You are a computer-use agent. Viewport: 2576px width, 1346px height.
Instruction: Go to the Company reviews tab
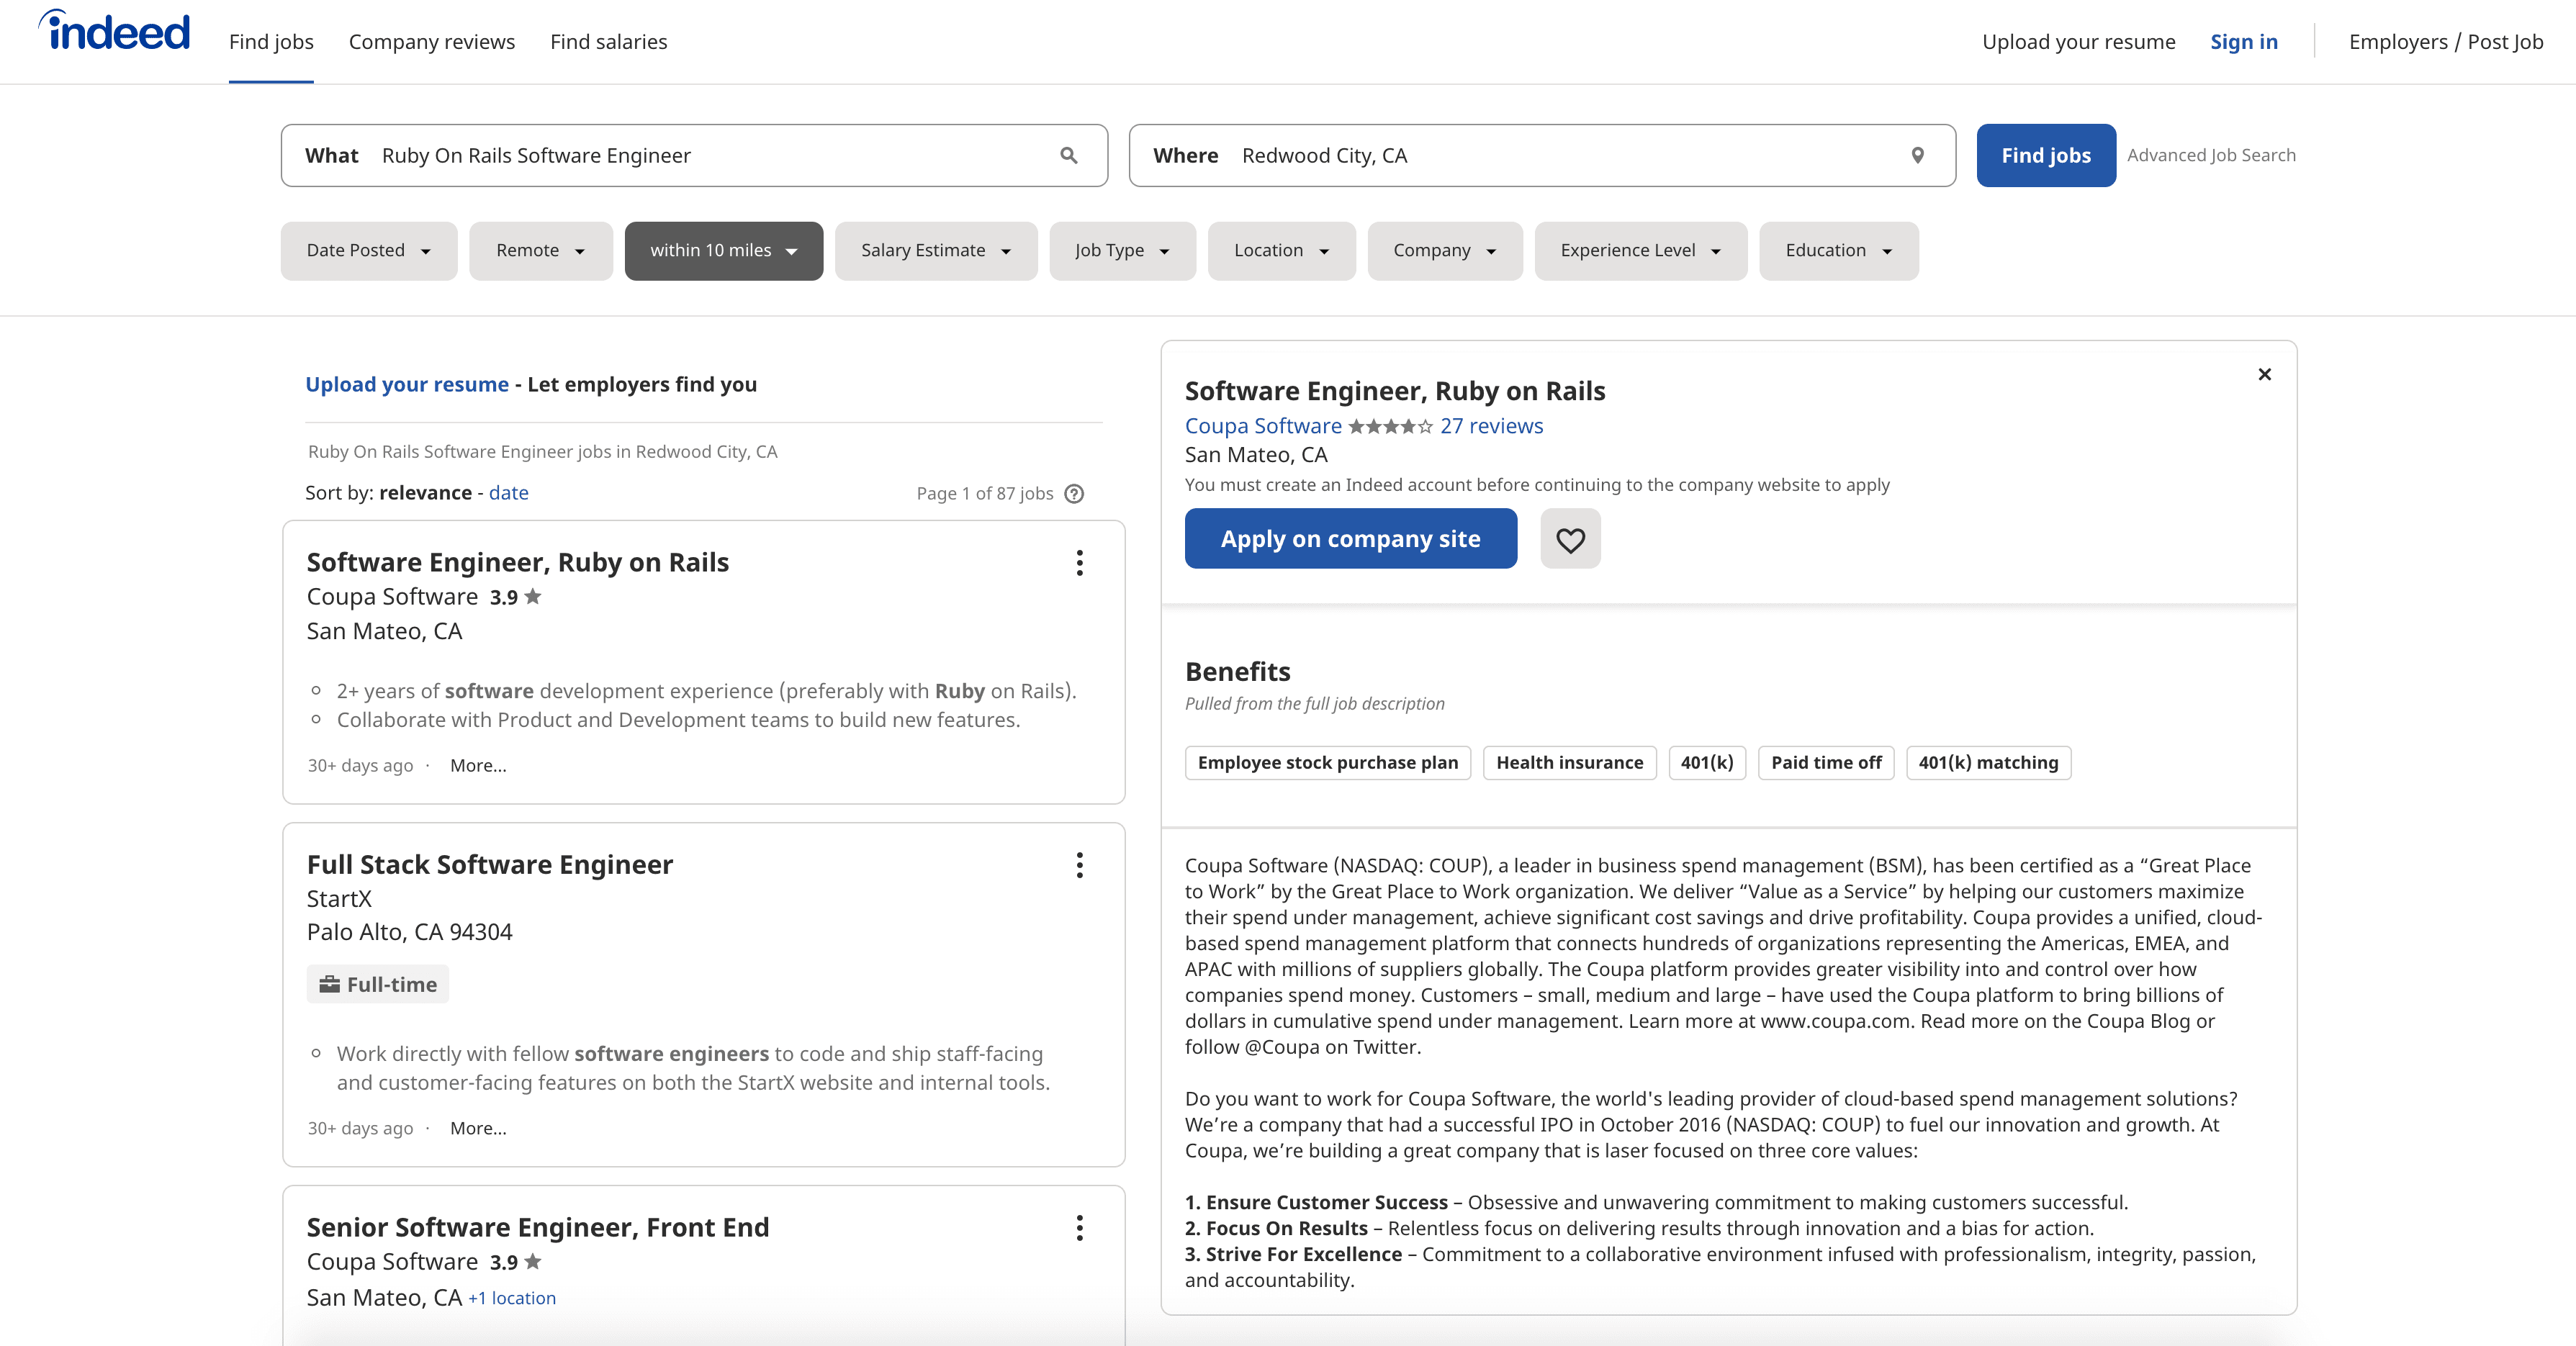click(431, 42)
